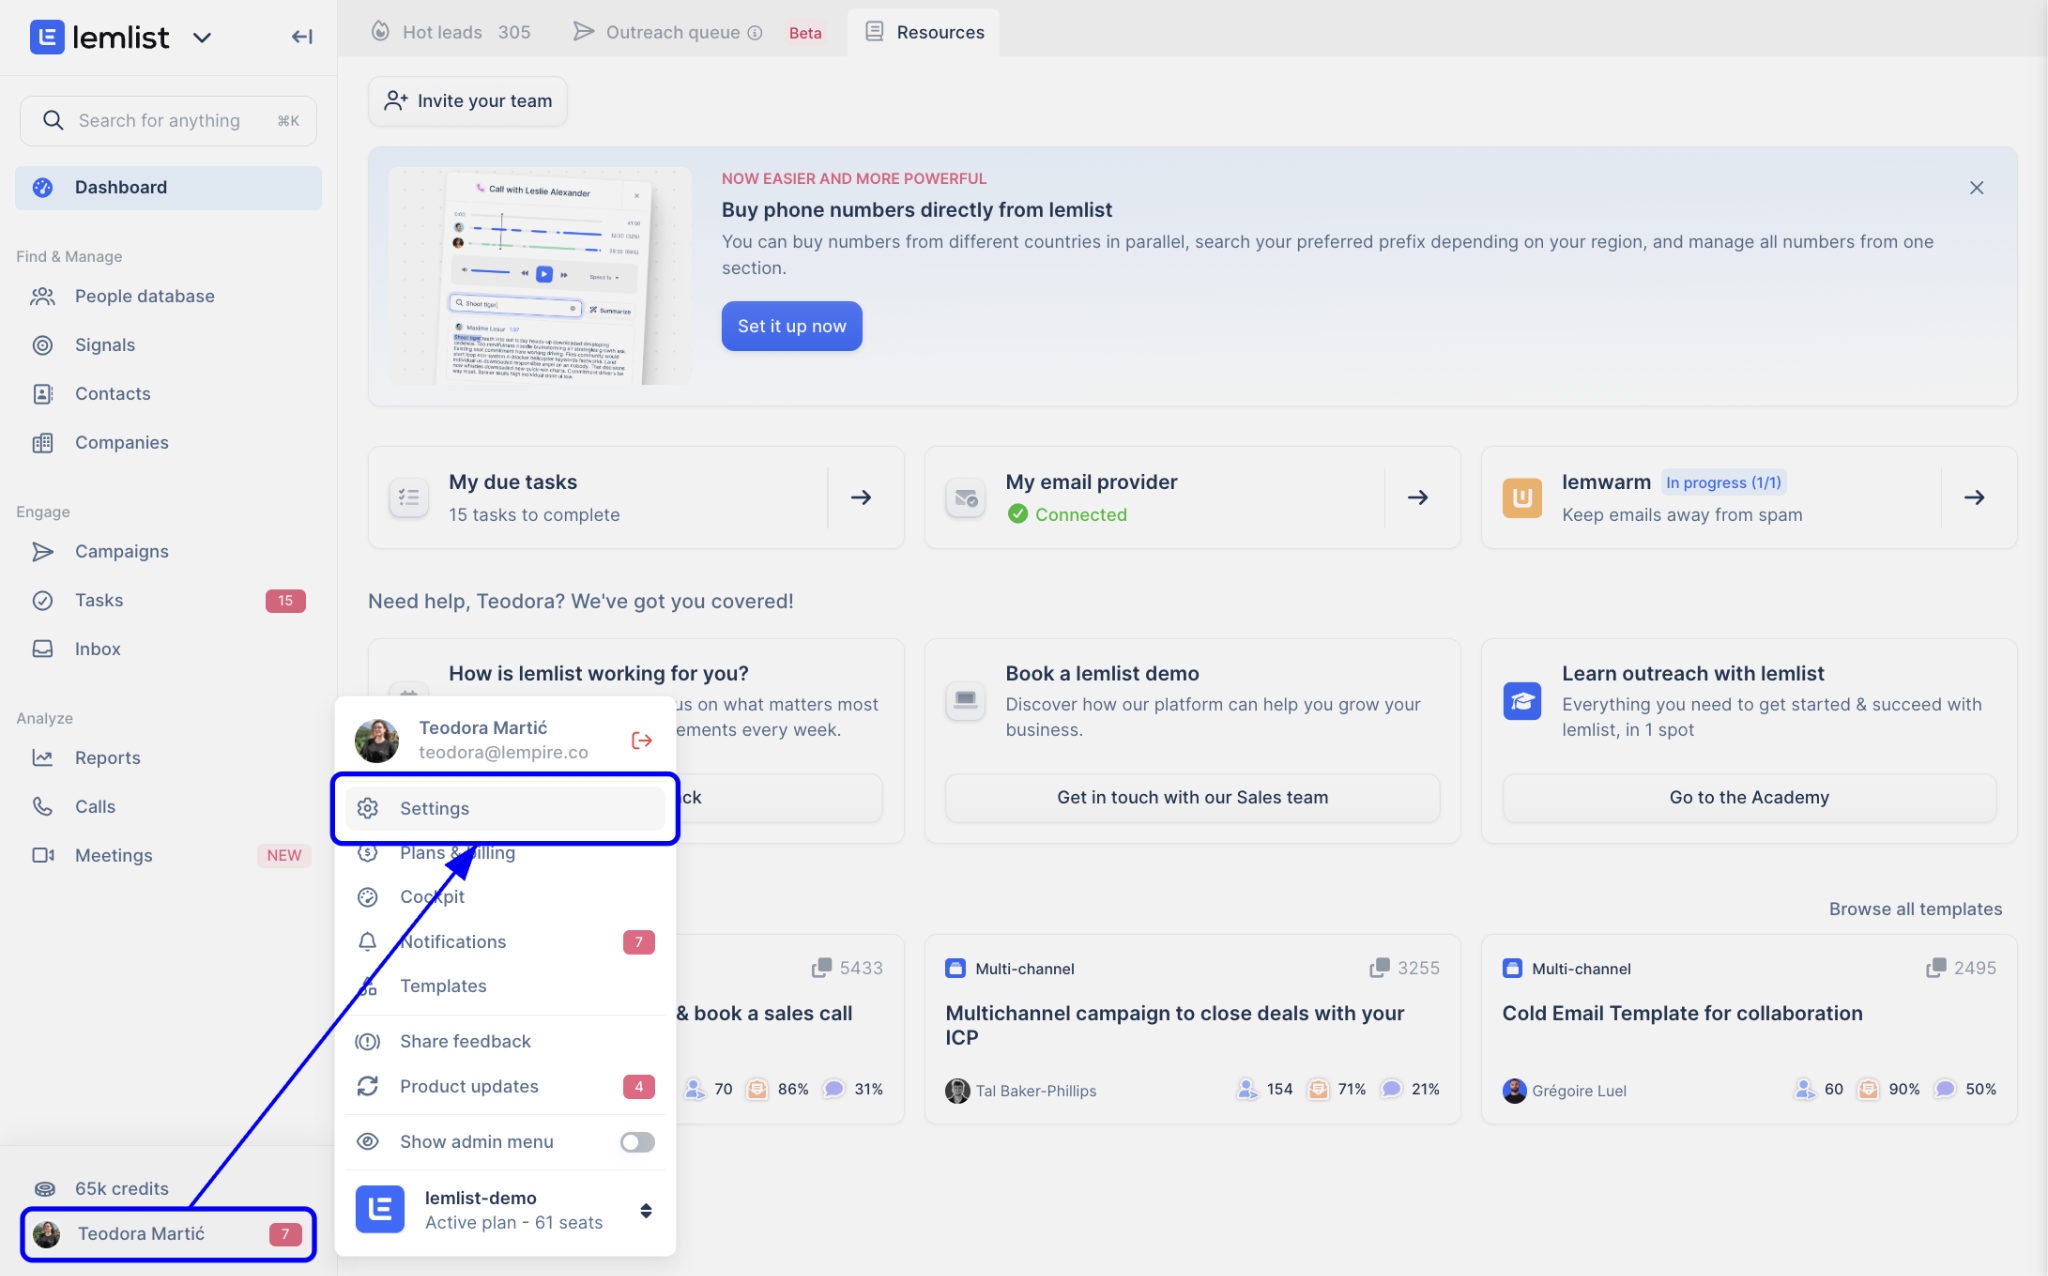Image resolution: width=2048 pixels, height=1276 pixels.
Task: Click the Contacts book icon
Action: point(43,394)
